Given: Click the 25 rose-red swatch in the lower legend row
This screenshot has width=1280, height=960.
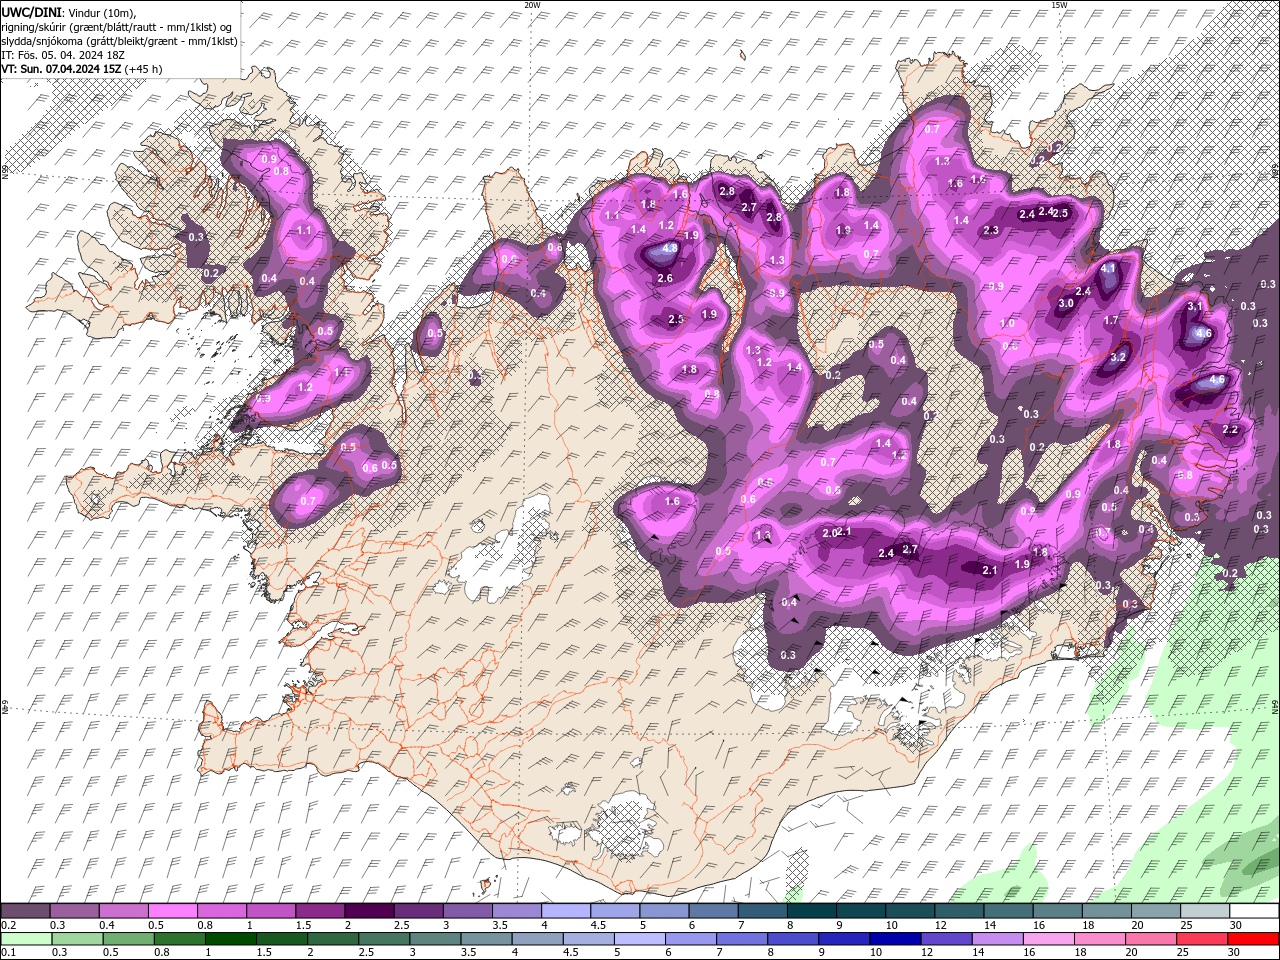Looking at the screenshot, I should pyautogui.click(x=1201, y=939).
